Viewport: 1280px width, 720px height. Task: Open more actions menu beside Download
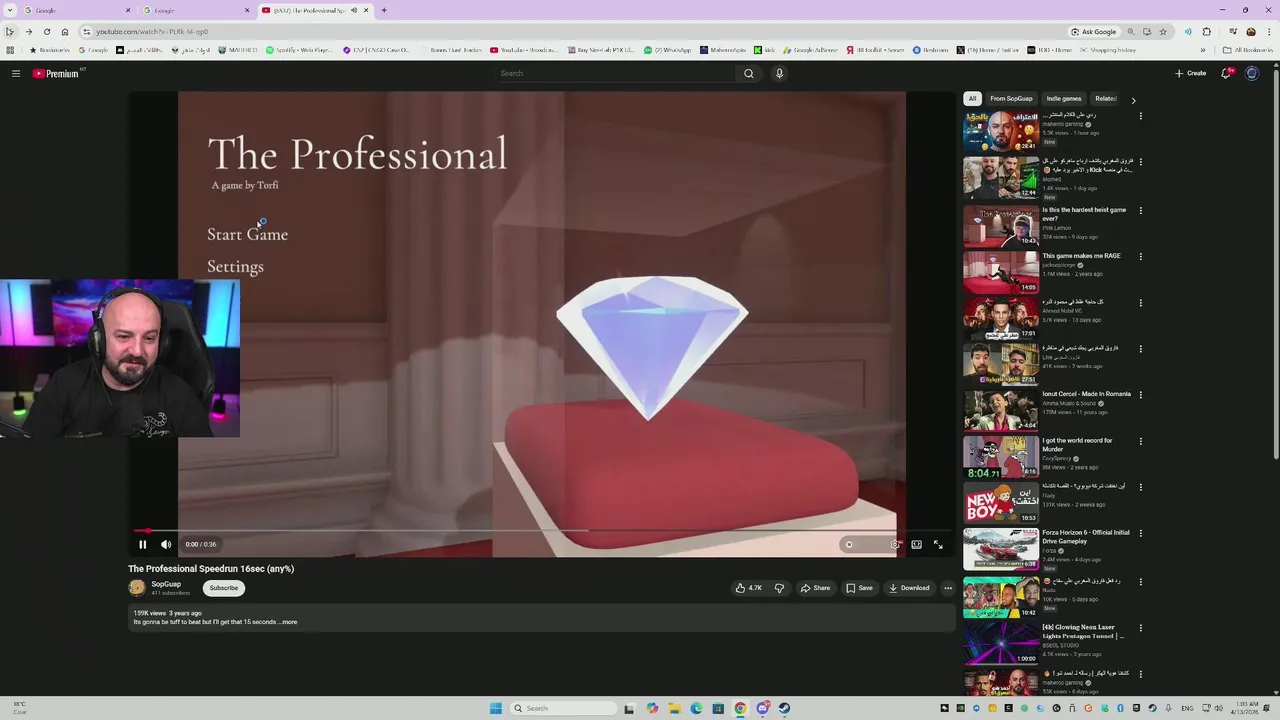pos(948,588)
